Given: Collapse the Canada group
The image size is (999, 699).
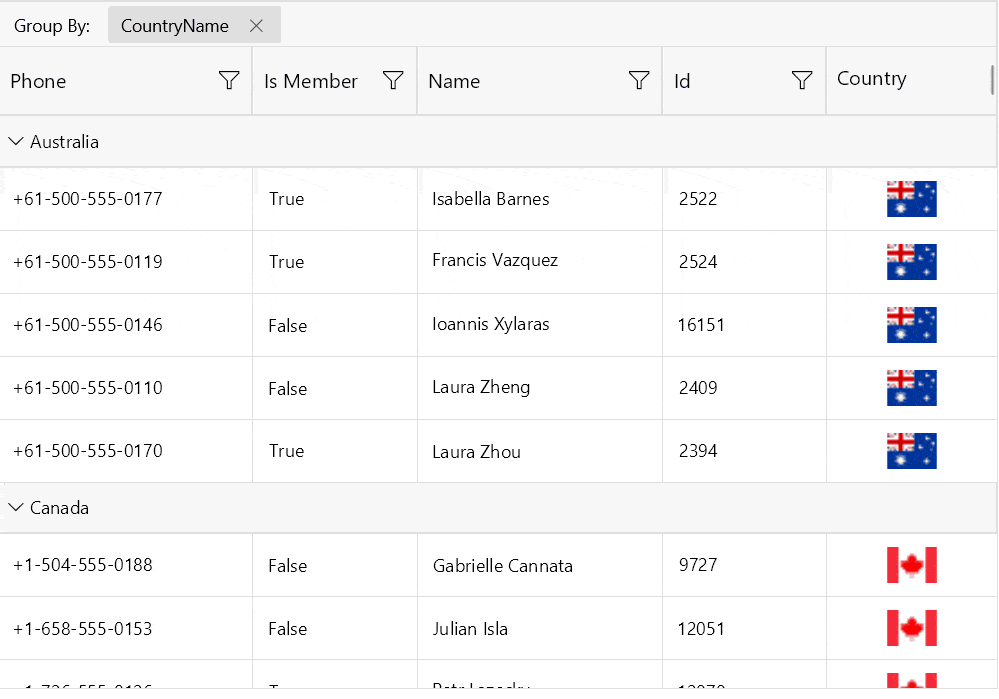Looking at the screenshot, I should point(16,507).
